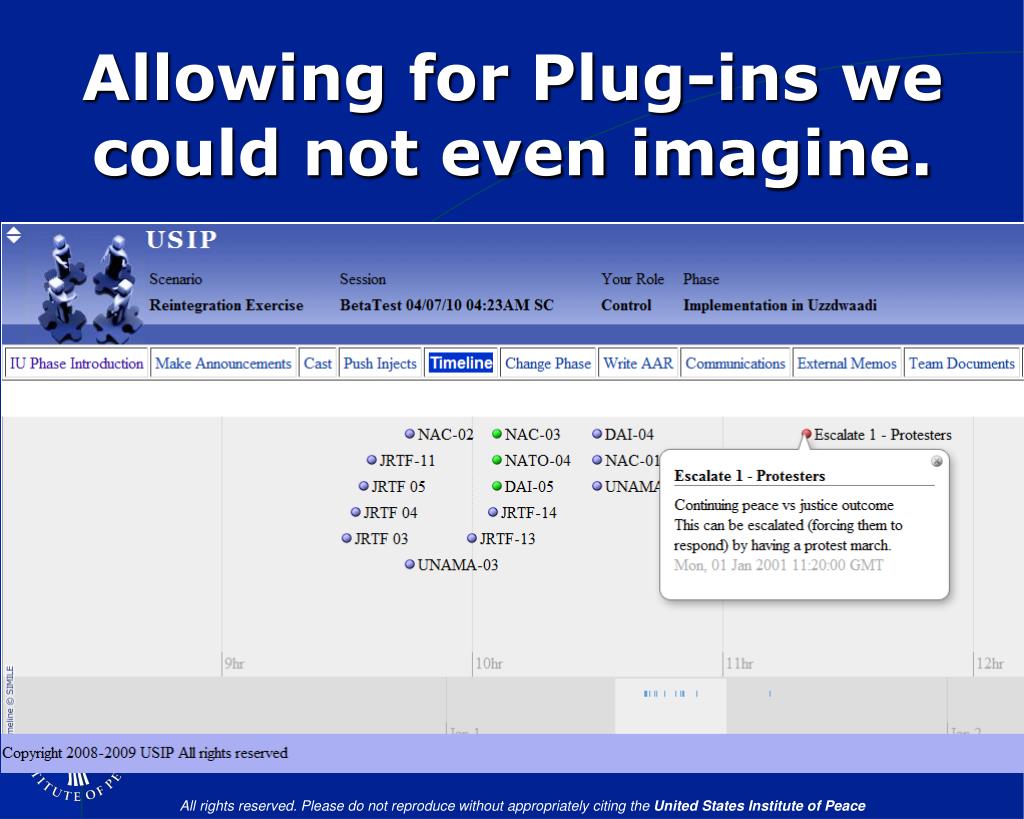Click the 10hr time label
The image size is (1024, 819).
[488, 664]
